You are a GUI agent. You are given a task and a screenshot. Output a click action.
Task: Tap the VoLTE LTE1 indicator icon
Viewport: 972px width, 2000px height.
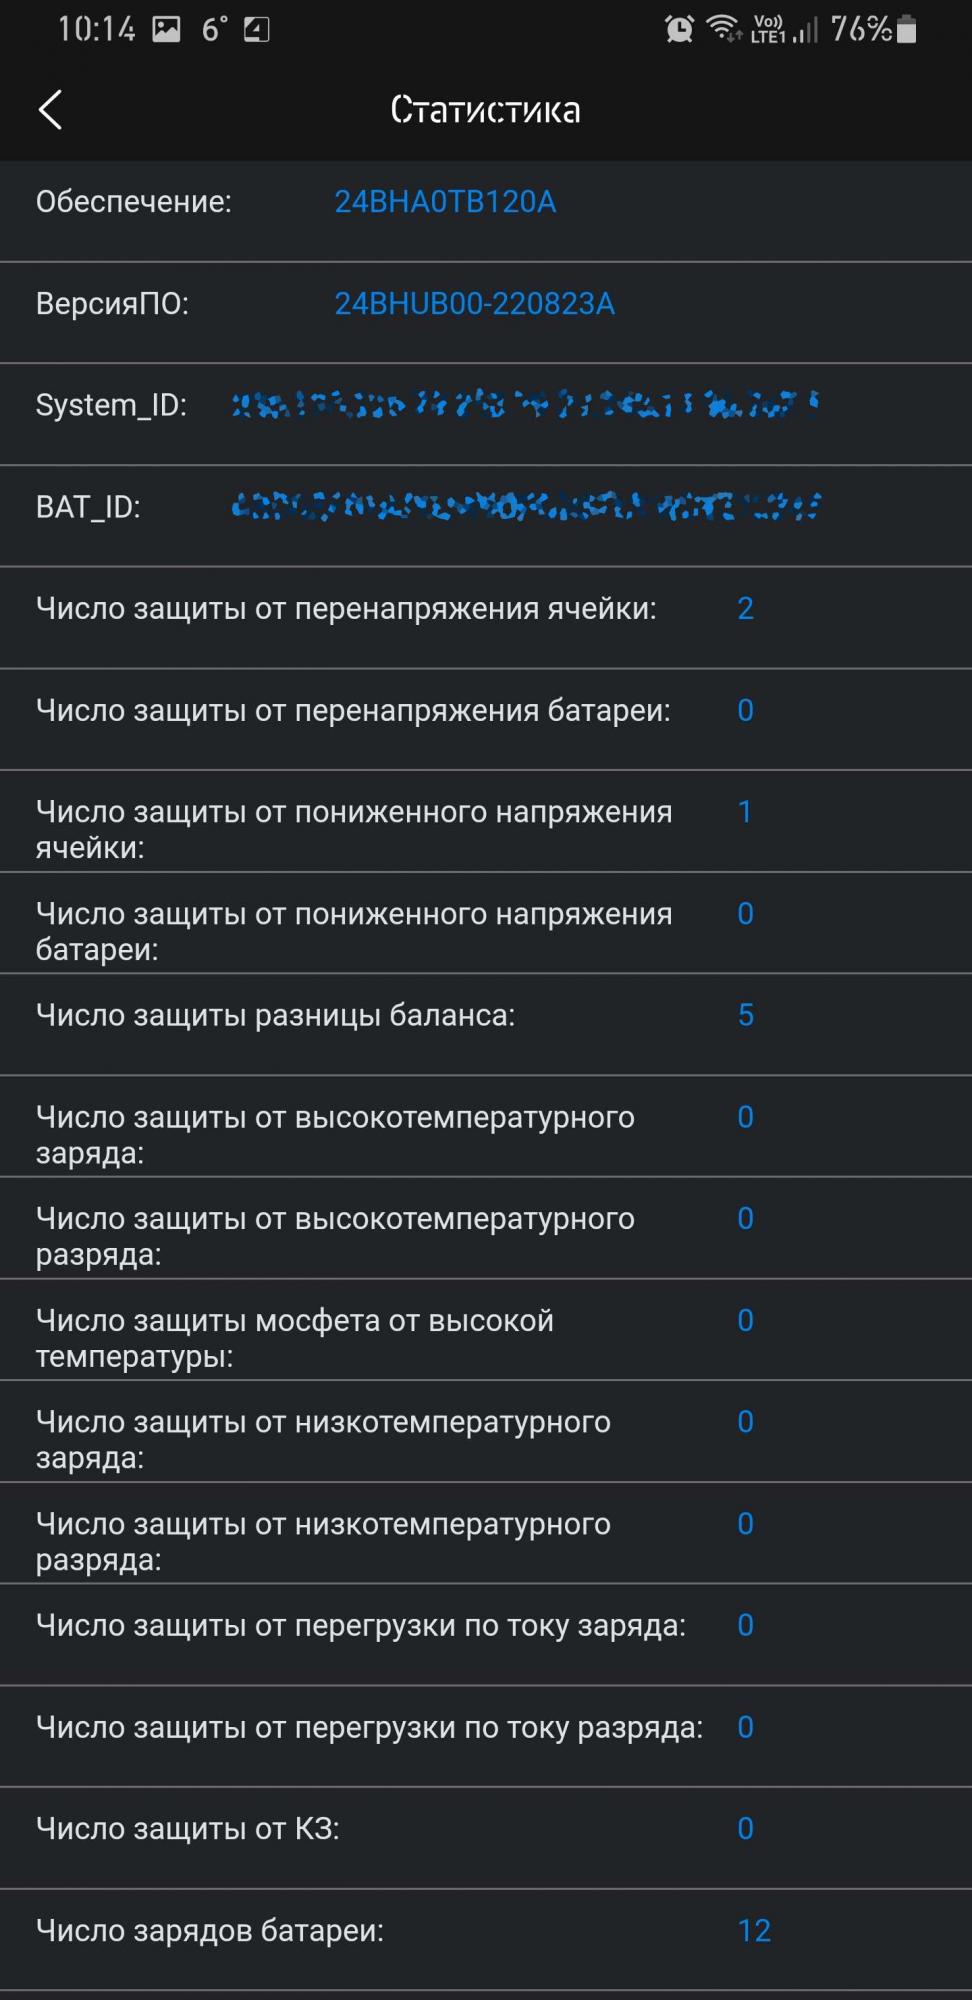[768, 29]
